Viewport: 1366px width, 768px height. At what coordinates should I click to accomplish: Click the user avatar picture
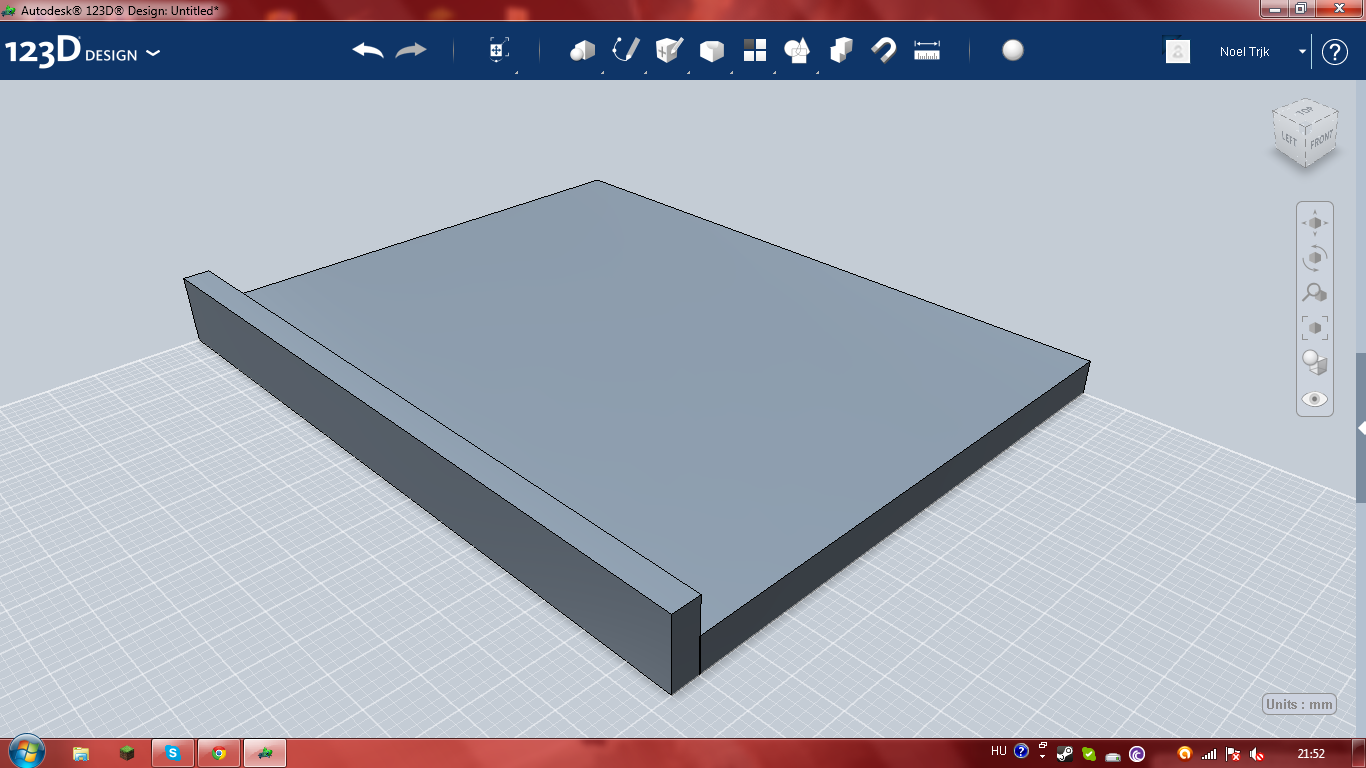point(1178,51)
